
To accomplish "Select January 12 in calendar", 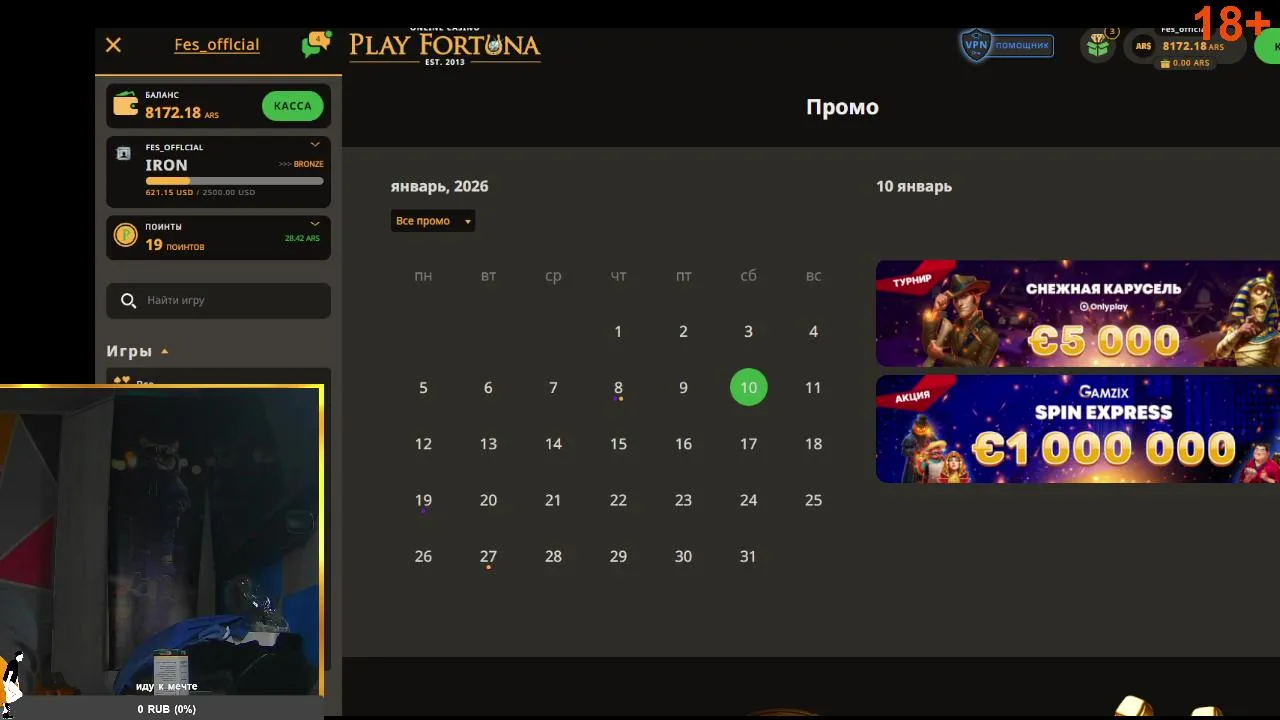I will pyautogui.click(x=423, y=444).
